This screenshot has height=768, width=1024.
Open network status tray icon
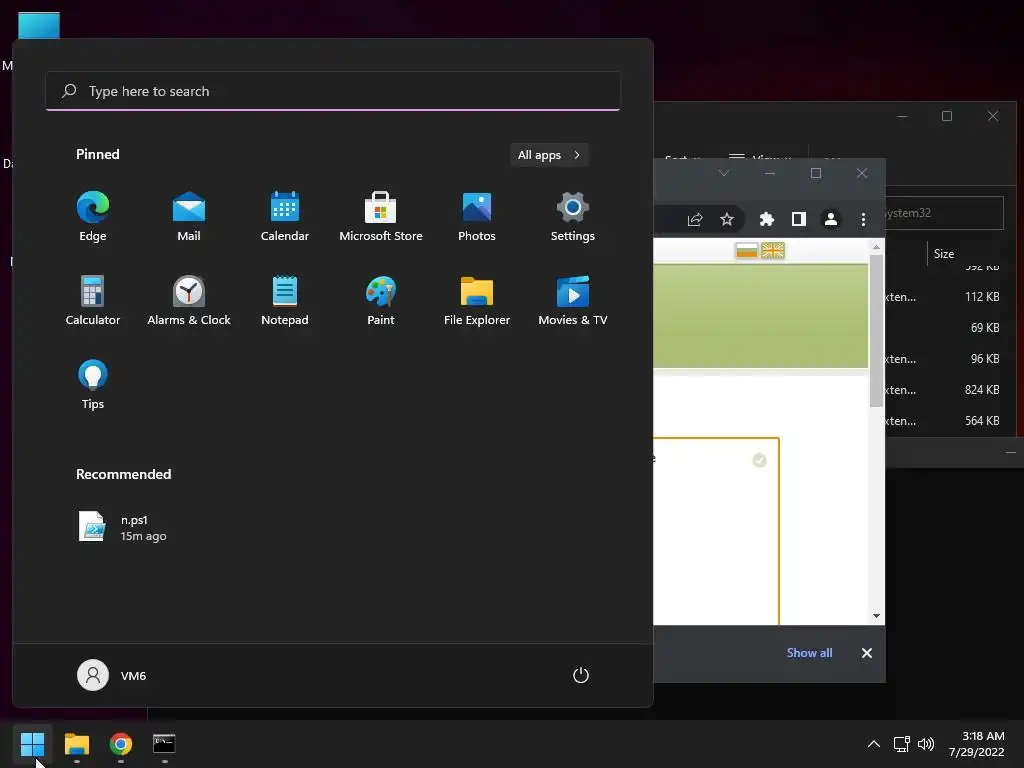[902, 744]
